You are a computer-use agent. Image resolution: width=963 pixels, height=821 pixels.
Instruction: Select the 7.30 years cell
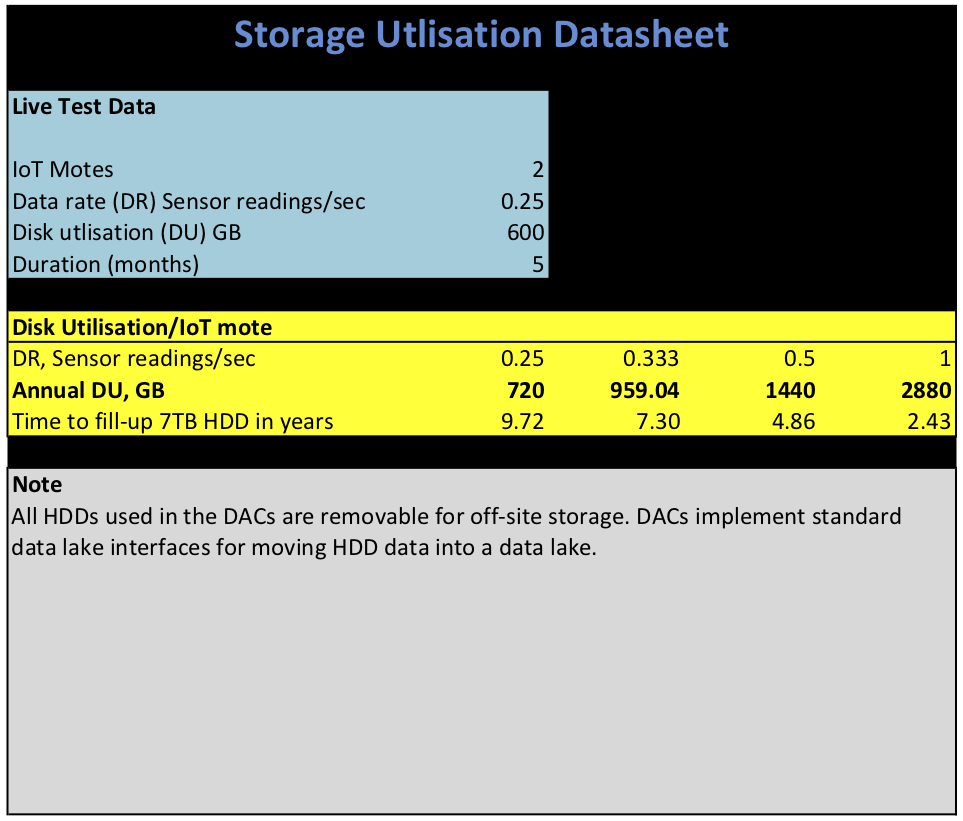pos(659,421)
